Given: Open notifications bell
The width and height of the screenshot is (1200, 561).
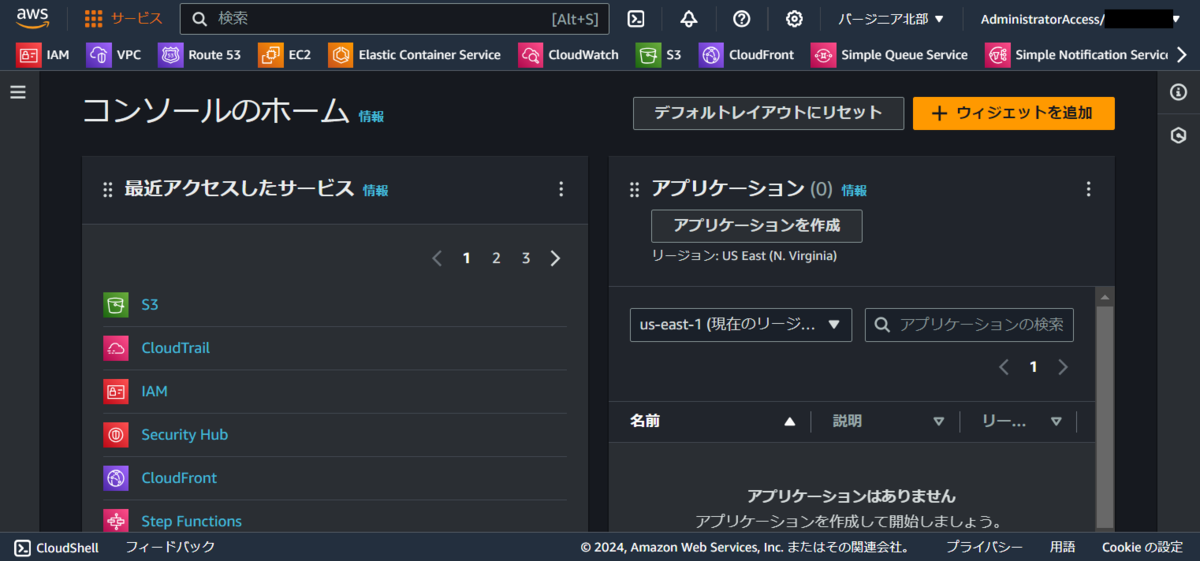Looking at the screenshot, I should pyautogui.click(x=689, y=18).
